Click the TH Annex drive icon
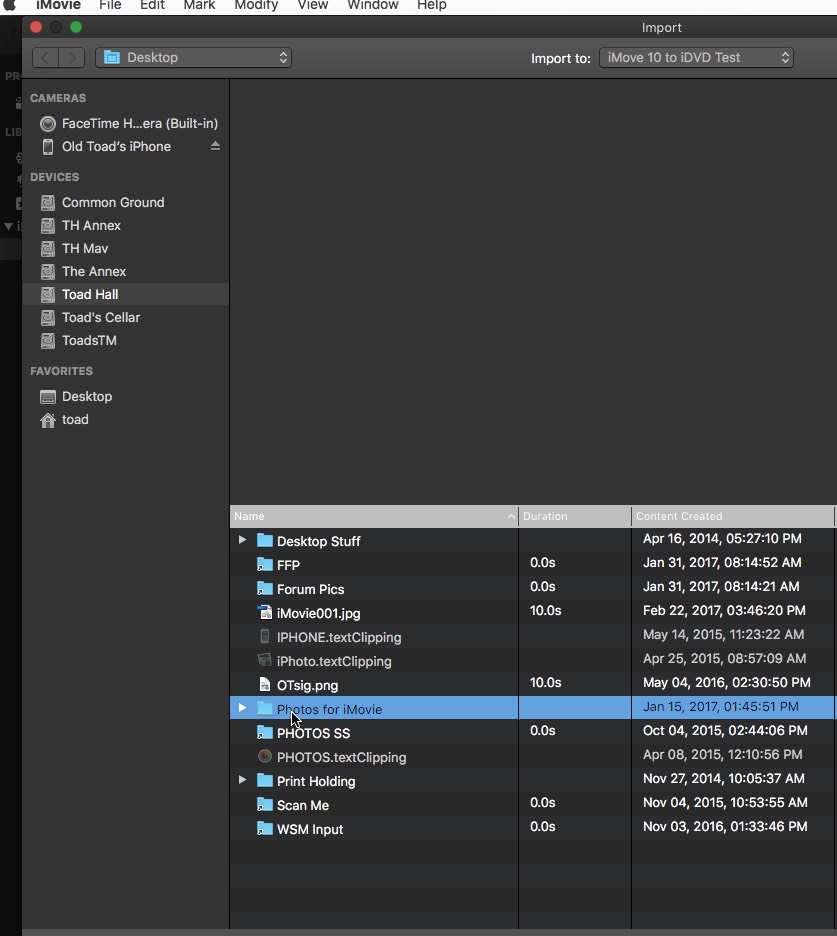837x936 pixels. tap(48, 226)
